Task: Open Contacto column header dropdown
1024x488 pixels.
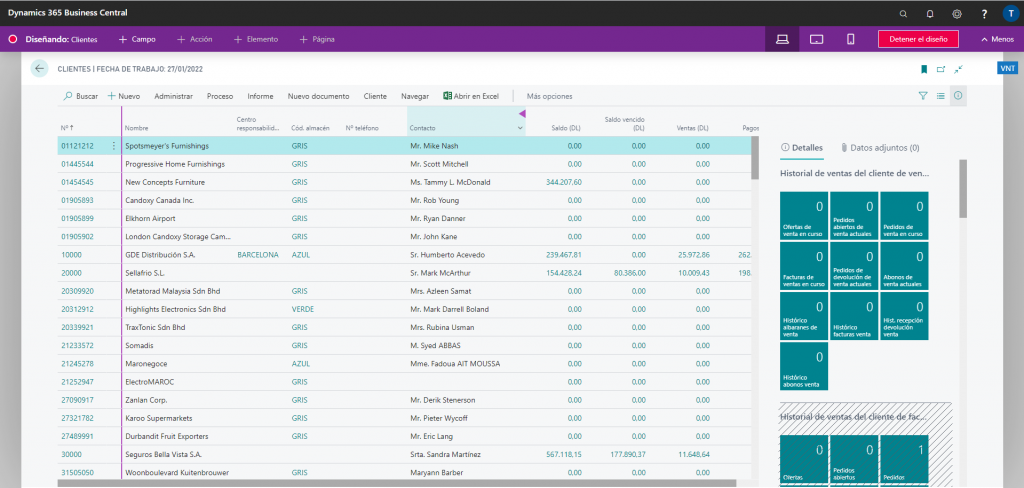Action: (x=520, y=128)
